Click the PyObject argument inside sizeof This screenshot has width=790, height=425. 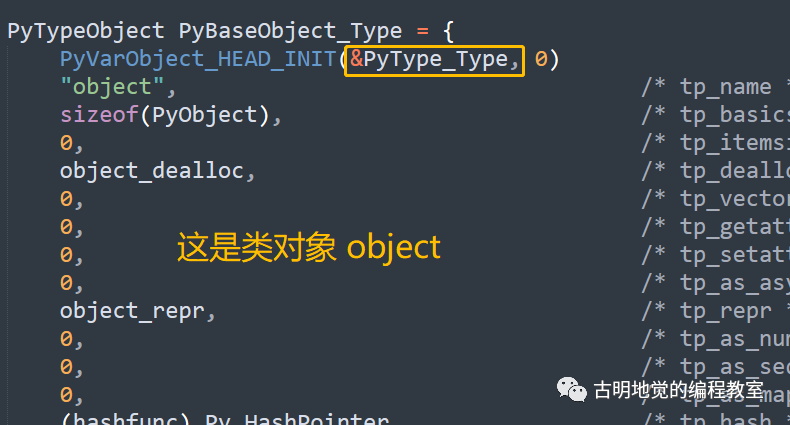point(205,115)
